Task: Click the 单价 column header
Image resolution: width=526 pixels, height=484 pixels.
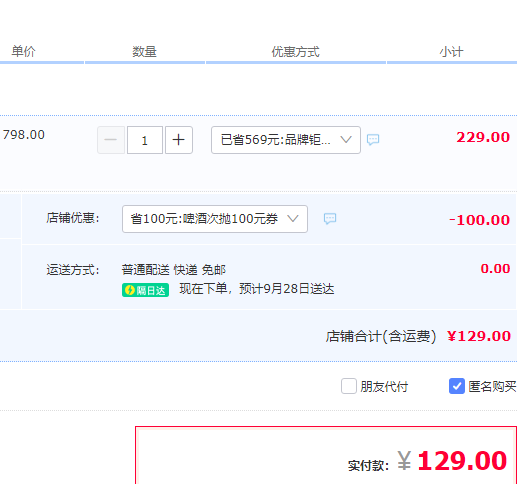Action: [x=23, y=52]
